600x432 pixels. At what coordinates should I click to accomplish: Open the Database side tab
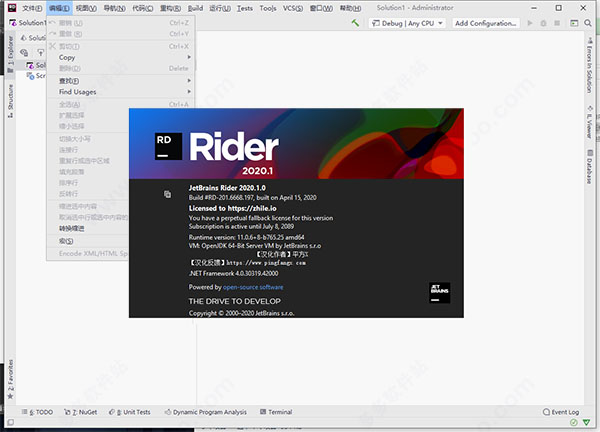[x=589, y=167]
